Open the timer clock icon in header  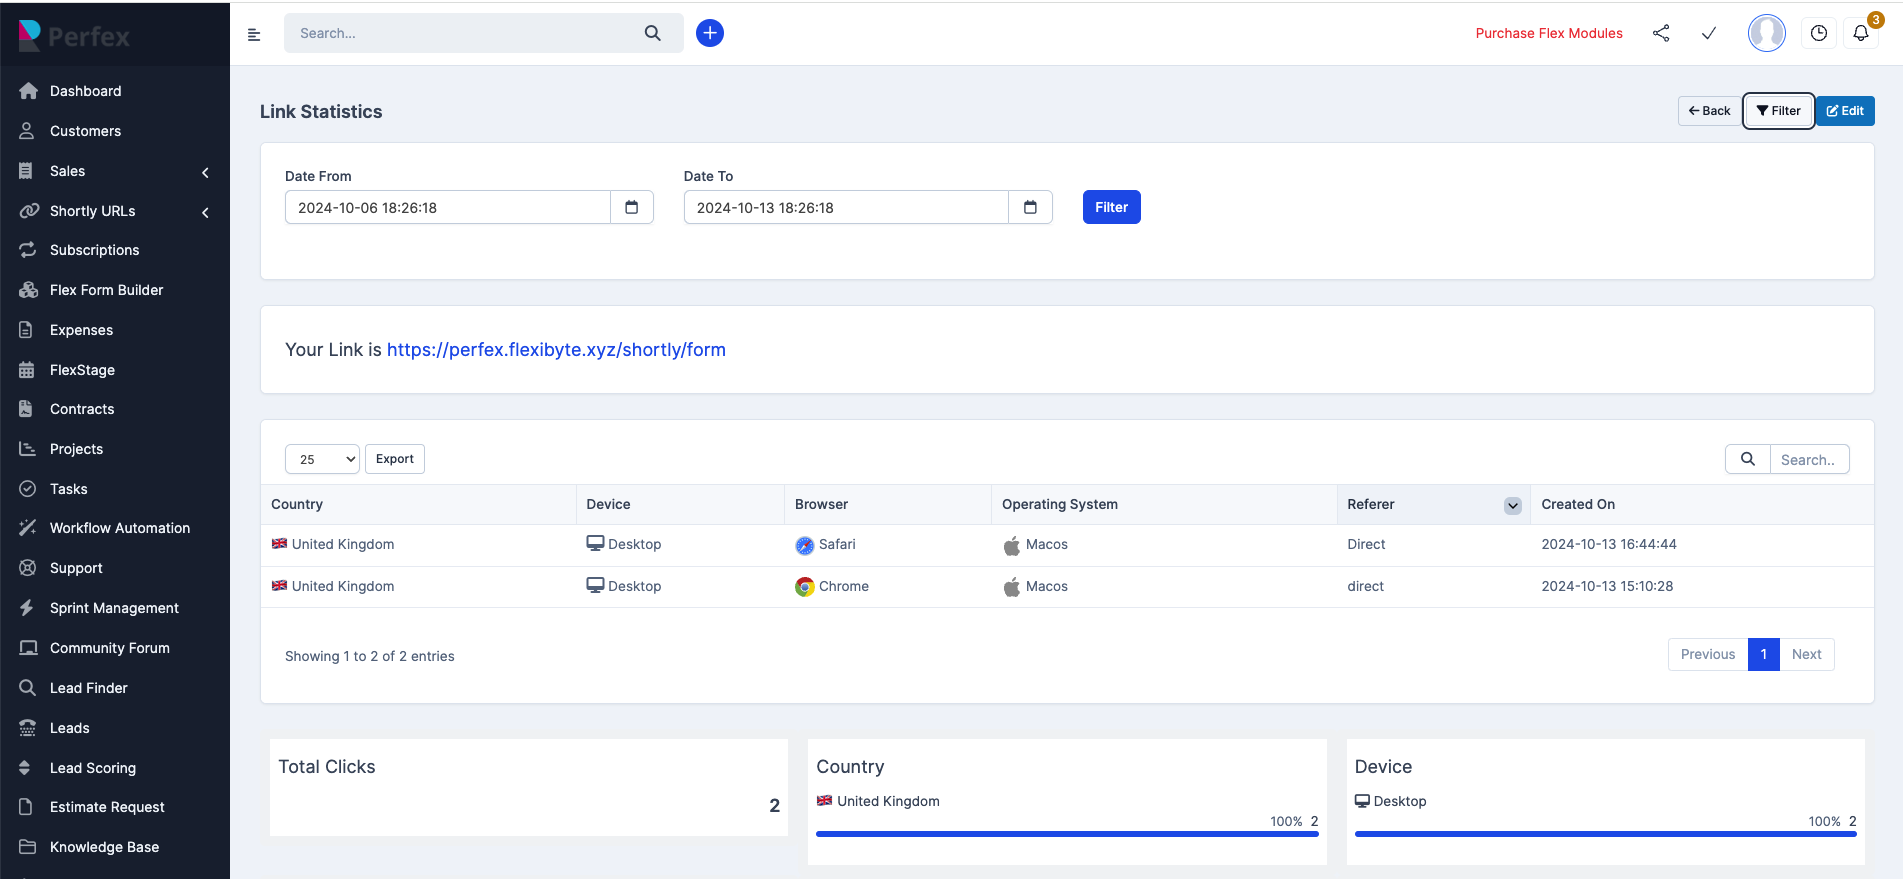(x=1818, y=33)
